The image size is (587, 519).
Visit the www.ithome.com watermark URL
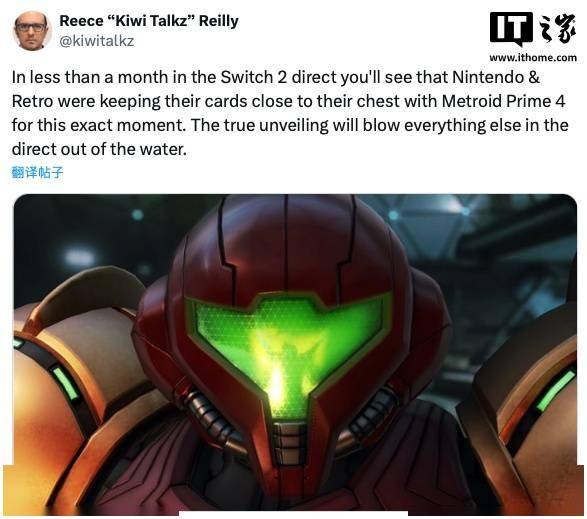click(533, 58)
